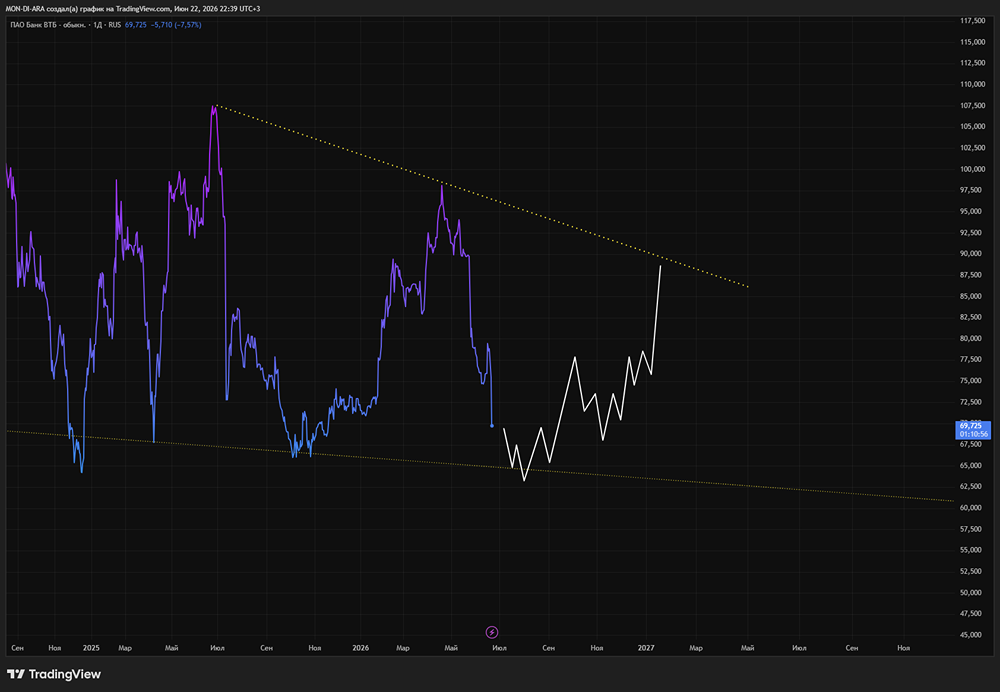Click the 102,500 price axis label
The image size is (1000, 692).
coord(973,148)
